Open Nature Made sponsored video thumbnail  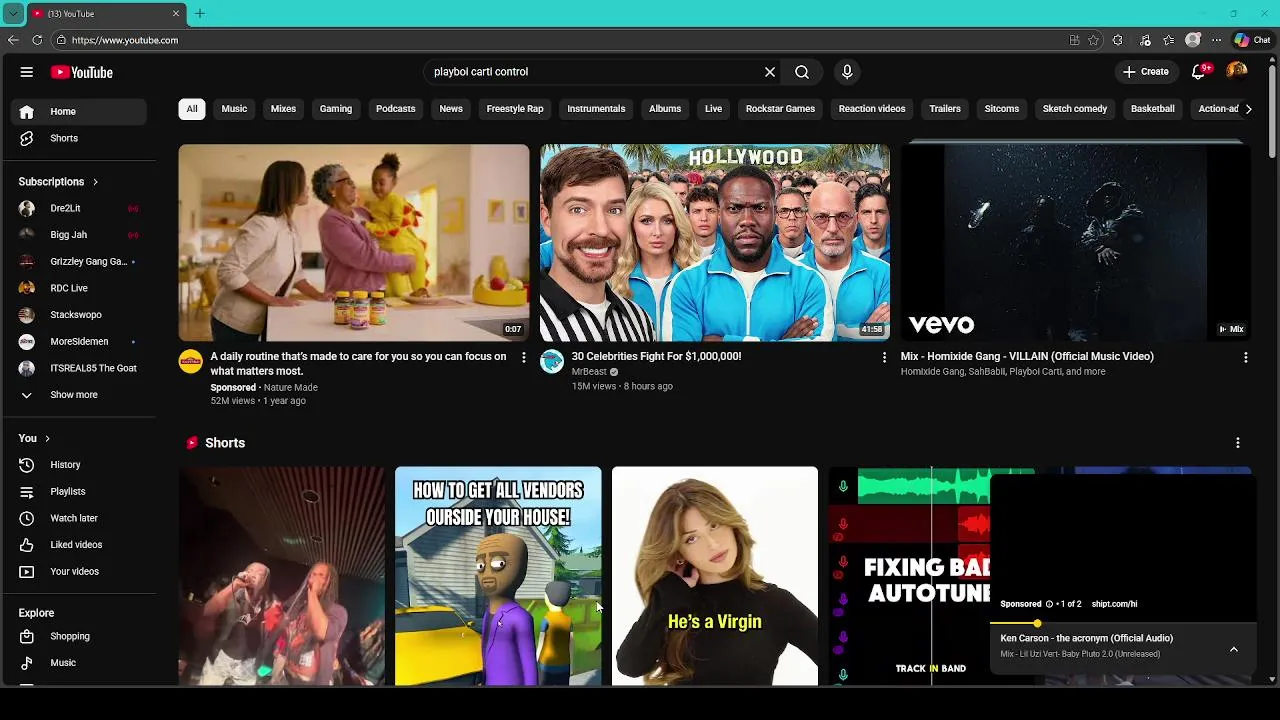(354, 243)
